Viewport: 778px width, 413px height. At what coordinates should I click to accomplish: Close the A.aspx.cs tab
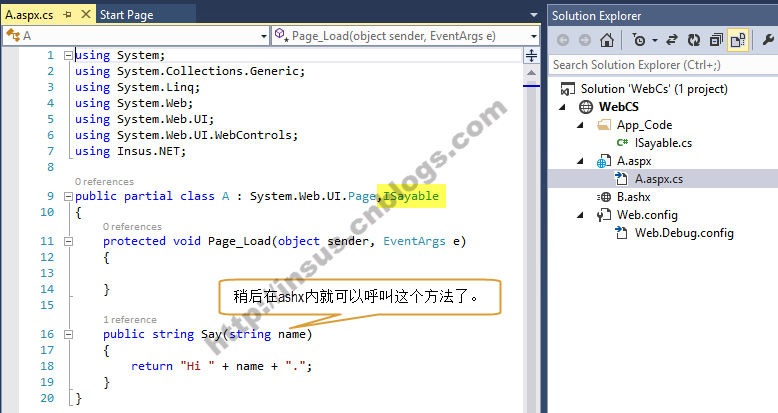point(87,15)
